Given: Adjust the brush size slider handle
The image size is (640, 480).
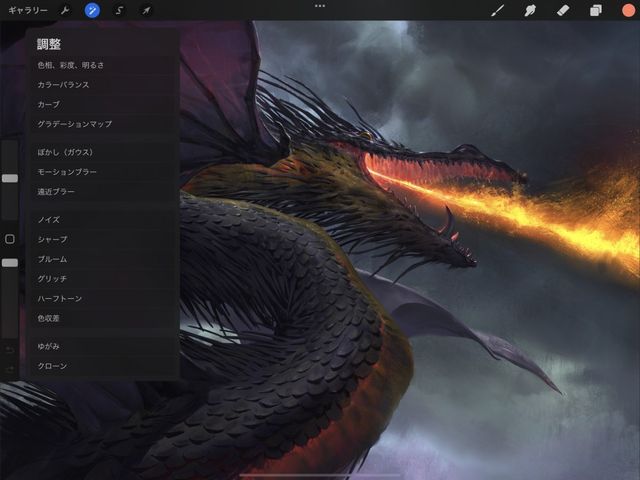Looking at the screenshot, I should click(10, 178).
